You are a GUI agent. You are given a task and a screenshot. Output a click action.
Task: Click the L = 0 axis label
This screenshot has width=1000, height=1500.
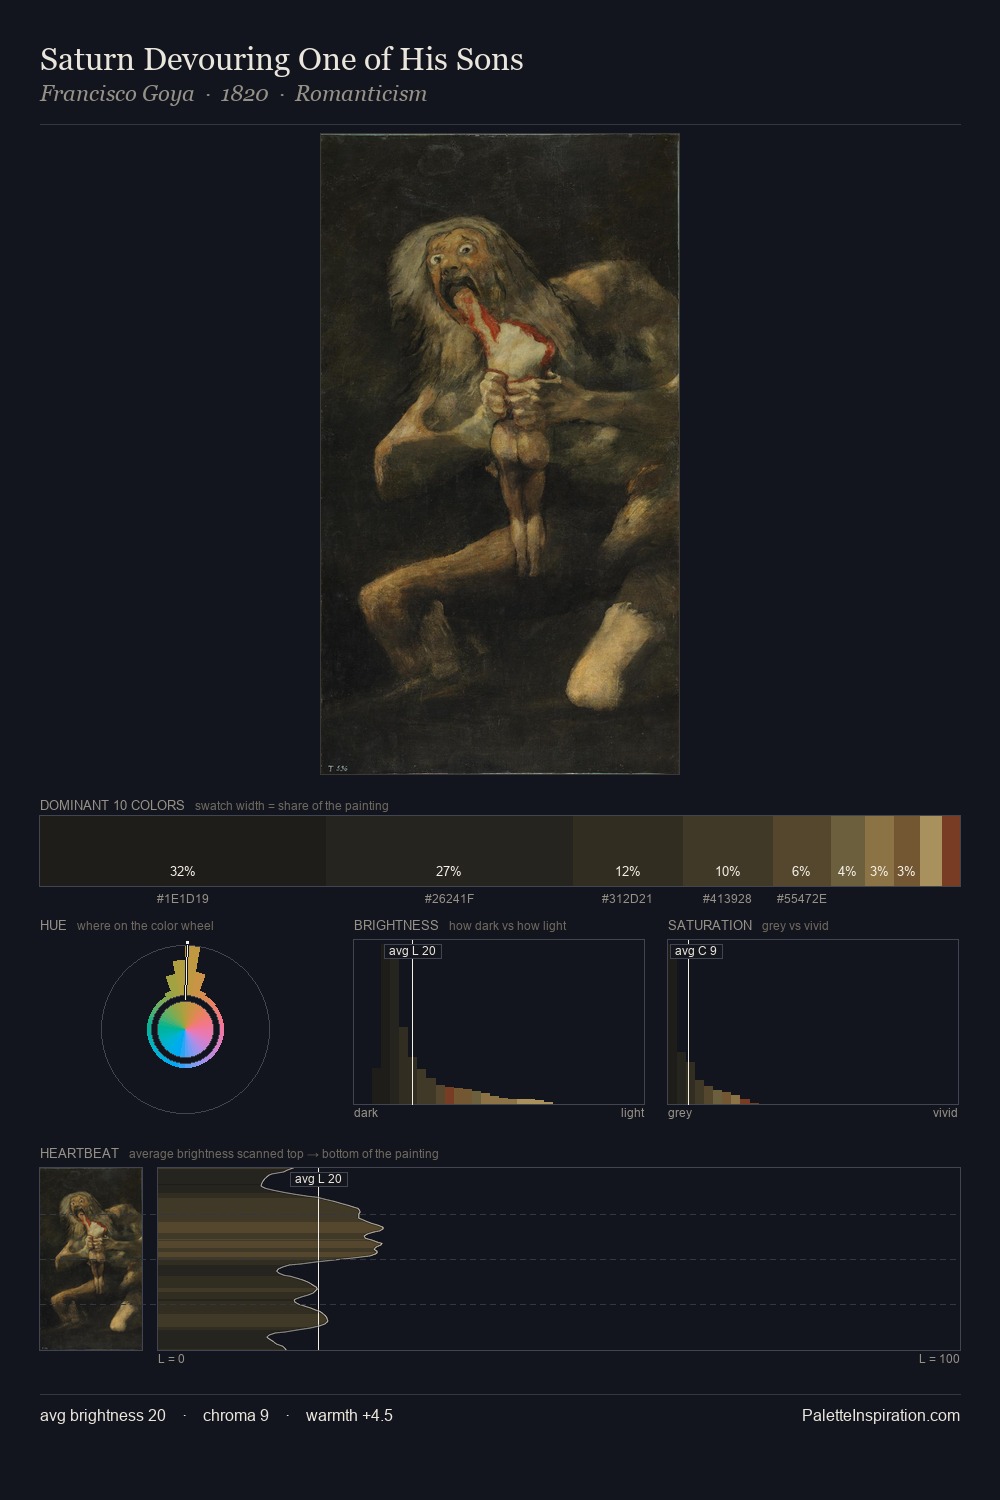pyautogui.click(x=171, y=1359)
